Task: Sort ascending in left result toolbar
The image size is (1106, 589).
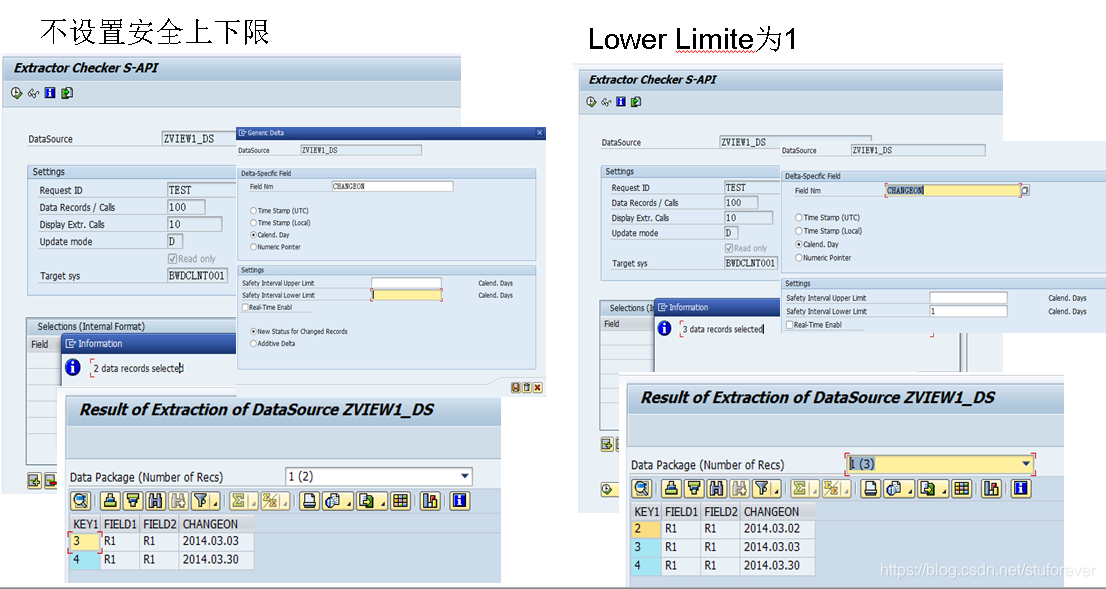Action: tap(110, 501)
